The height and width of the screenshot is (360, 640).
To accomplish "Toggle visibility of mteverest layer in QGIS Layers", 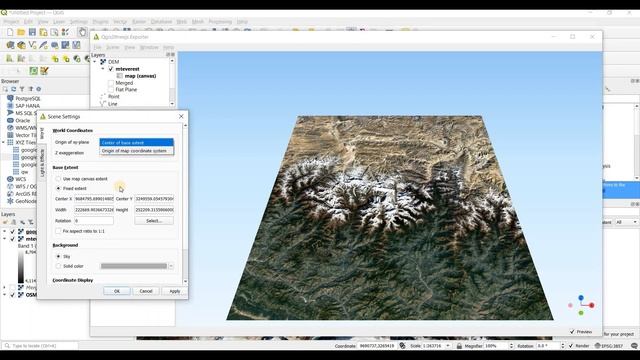I will [13, 239].
